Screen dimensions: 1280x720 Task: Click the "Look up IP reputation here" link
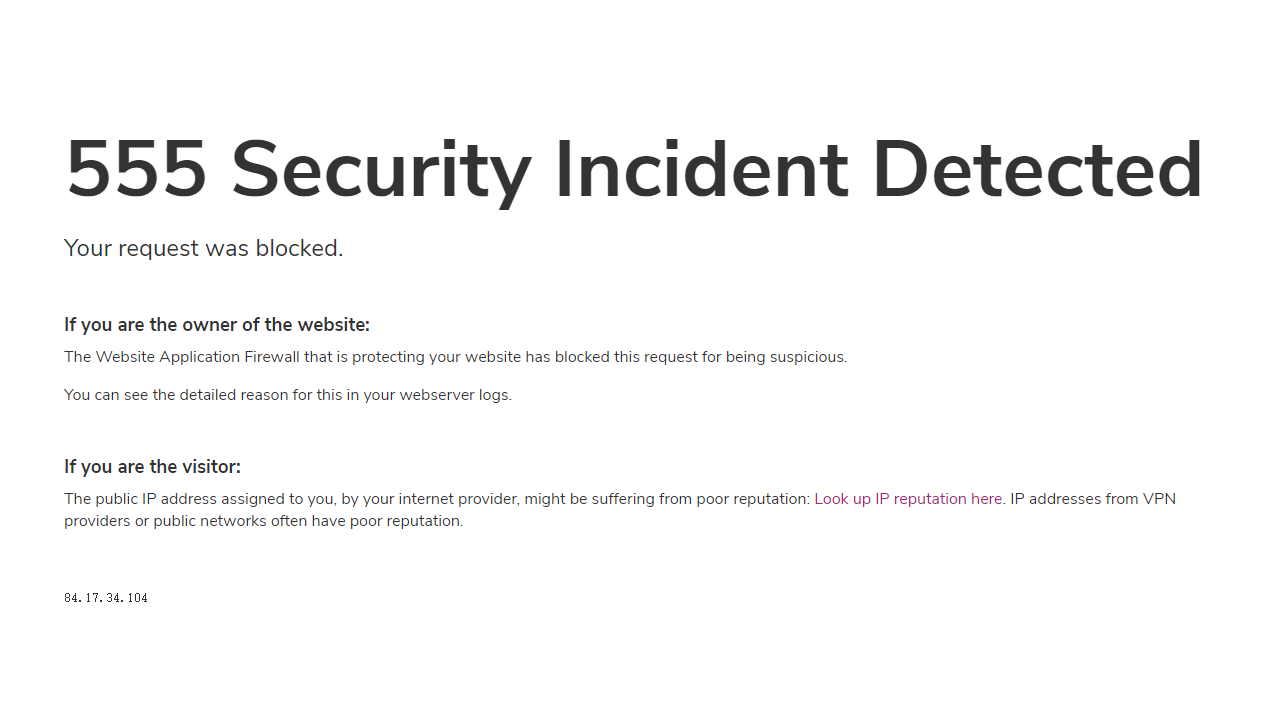[908, 499]
